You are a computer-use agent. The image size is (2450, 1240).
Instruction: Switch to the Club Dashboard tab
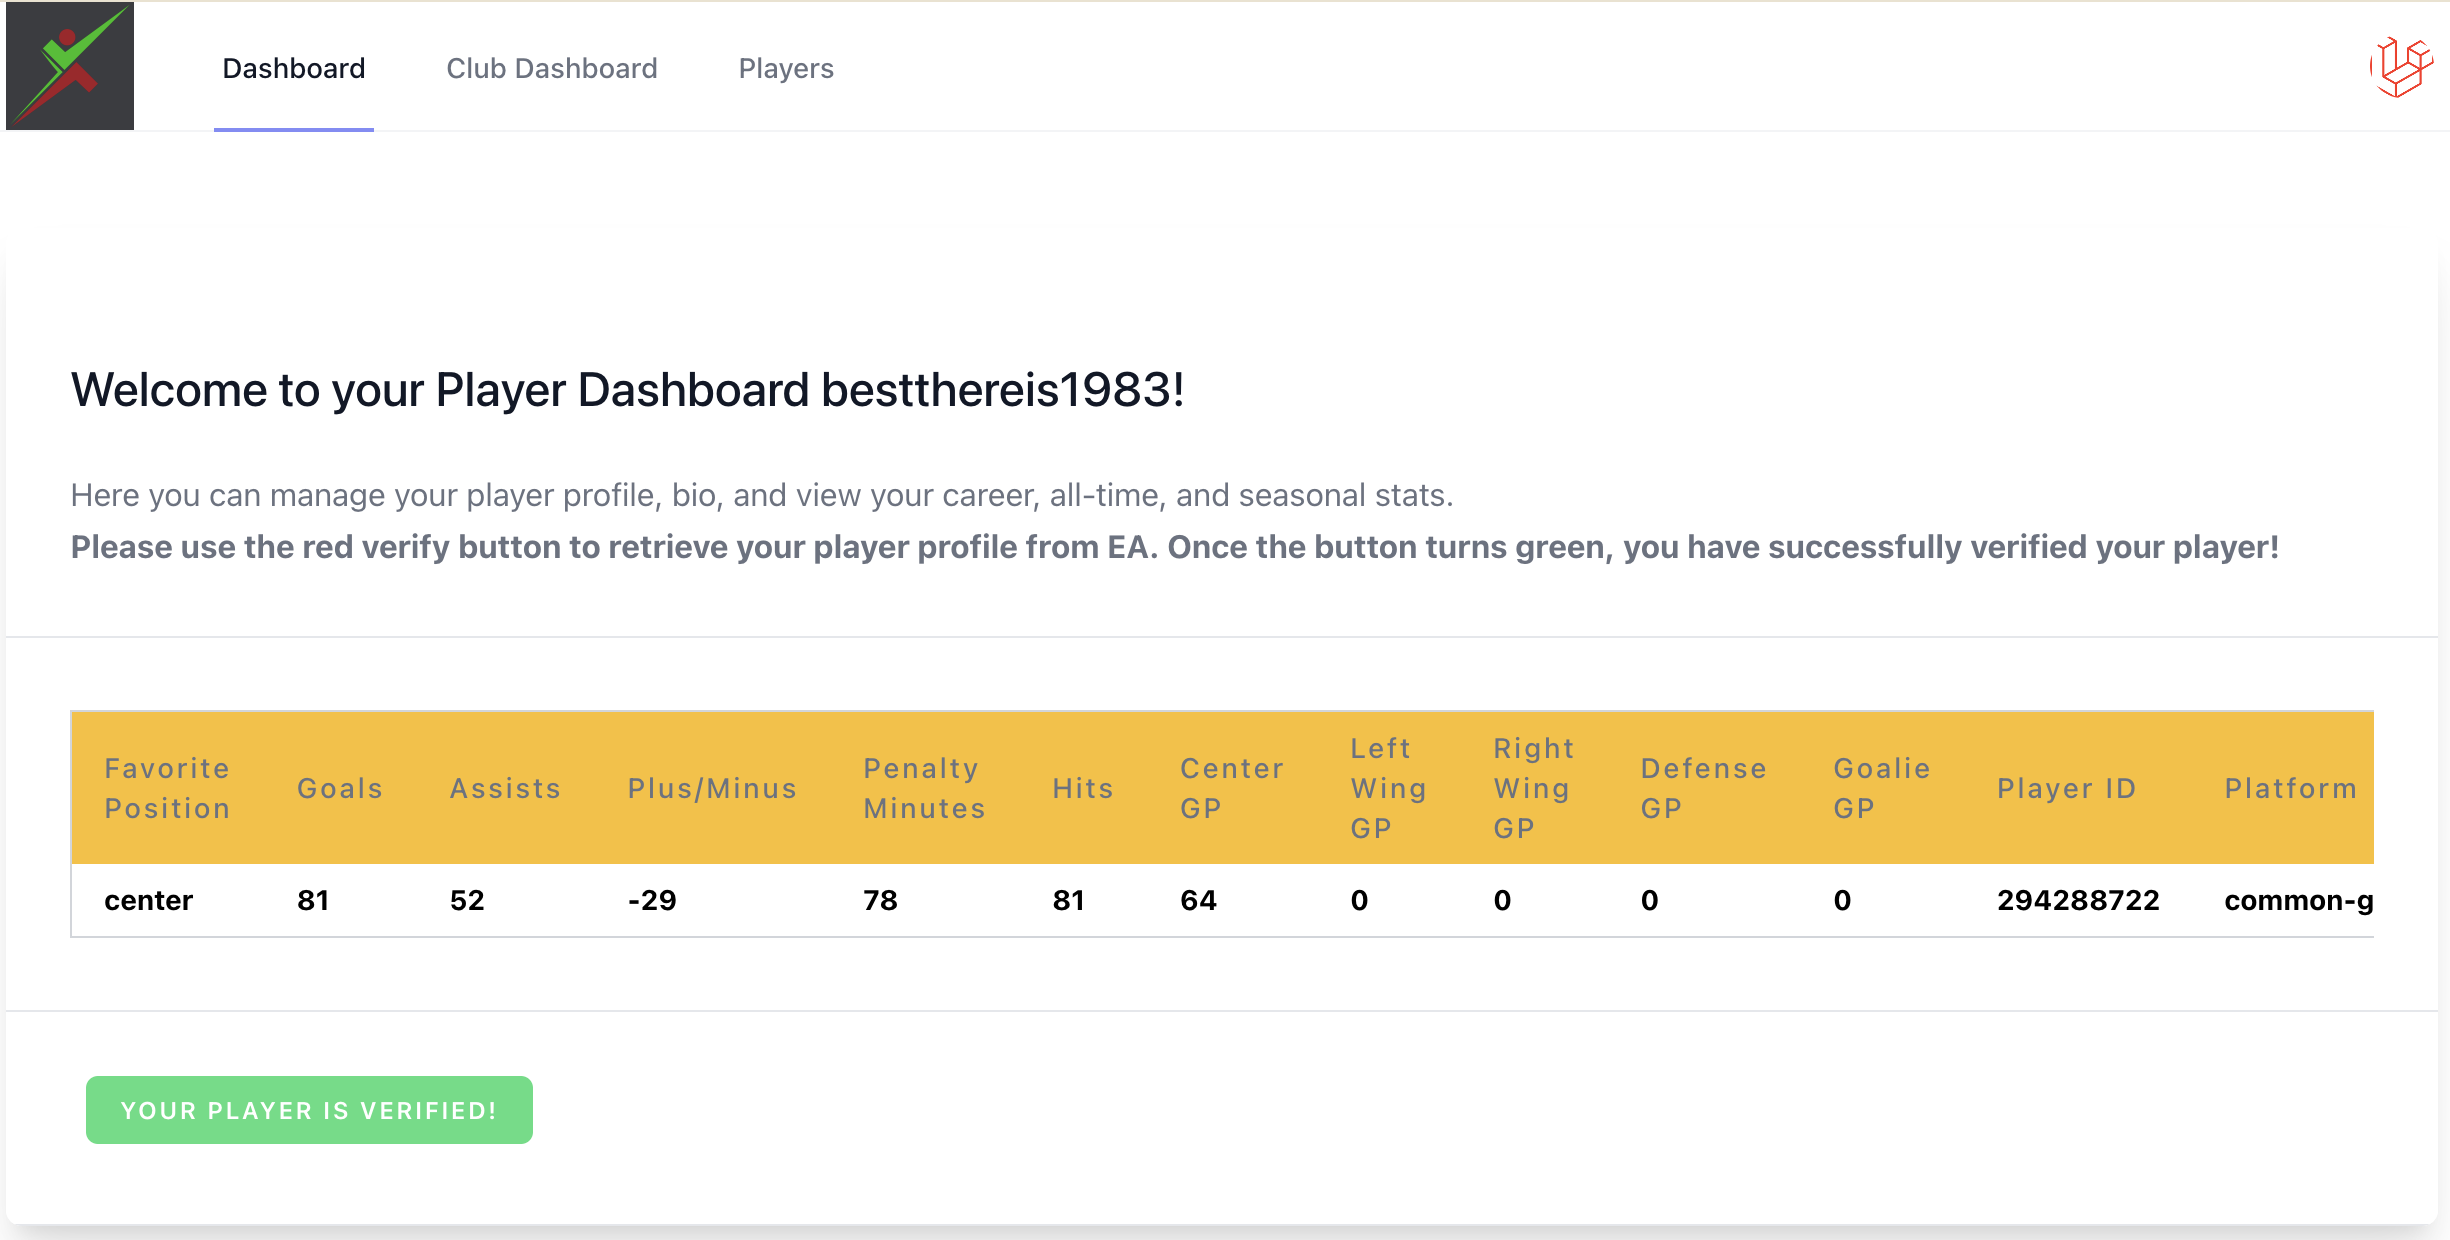(551, 68)
